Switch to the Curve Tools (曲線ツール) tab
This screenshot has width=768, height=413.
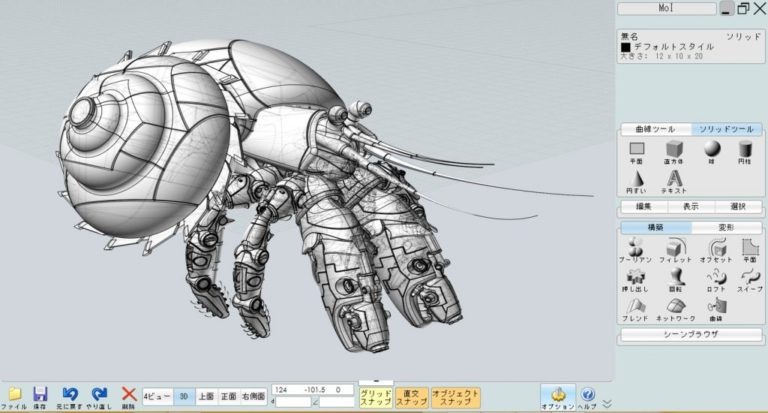point(655,129)
